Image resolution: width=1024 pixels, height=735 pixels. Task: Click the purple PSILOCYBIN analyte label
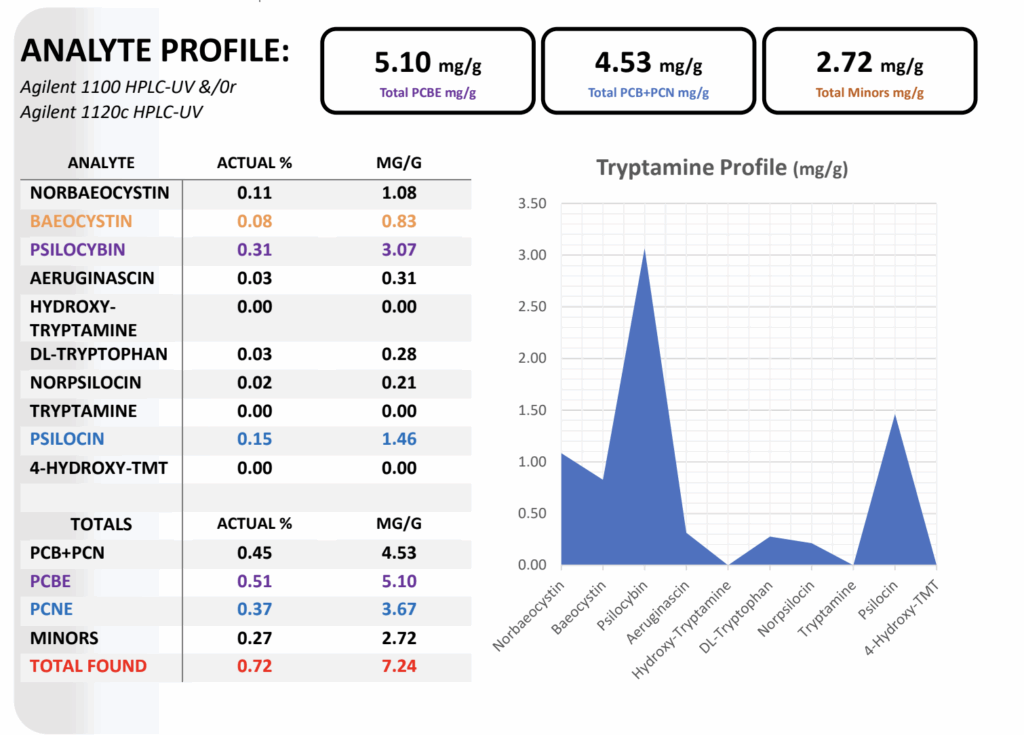tap(78, 249)
